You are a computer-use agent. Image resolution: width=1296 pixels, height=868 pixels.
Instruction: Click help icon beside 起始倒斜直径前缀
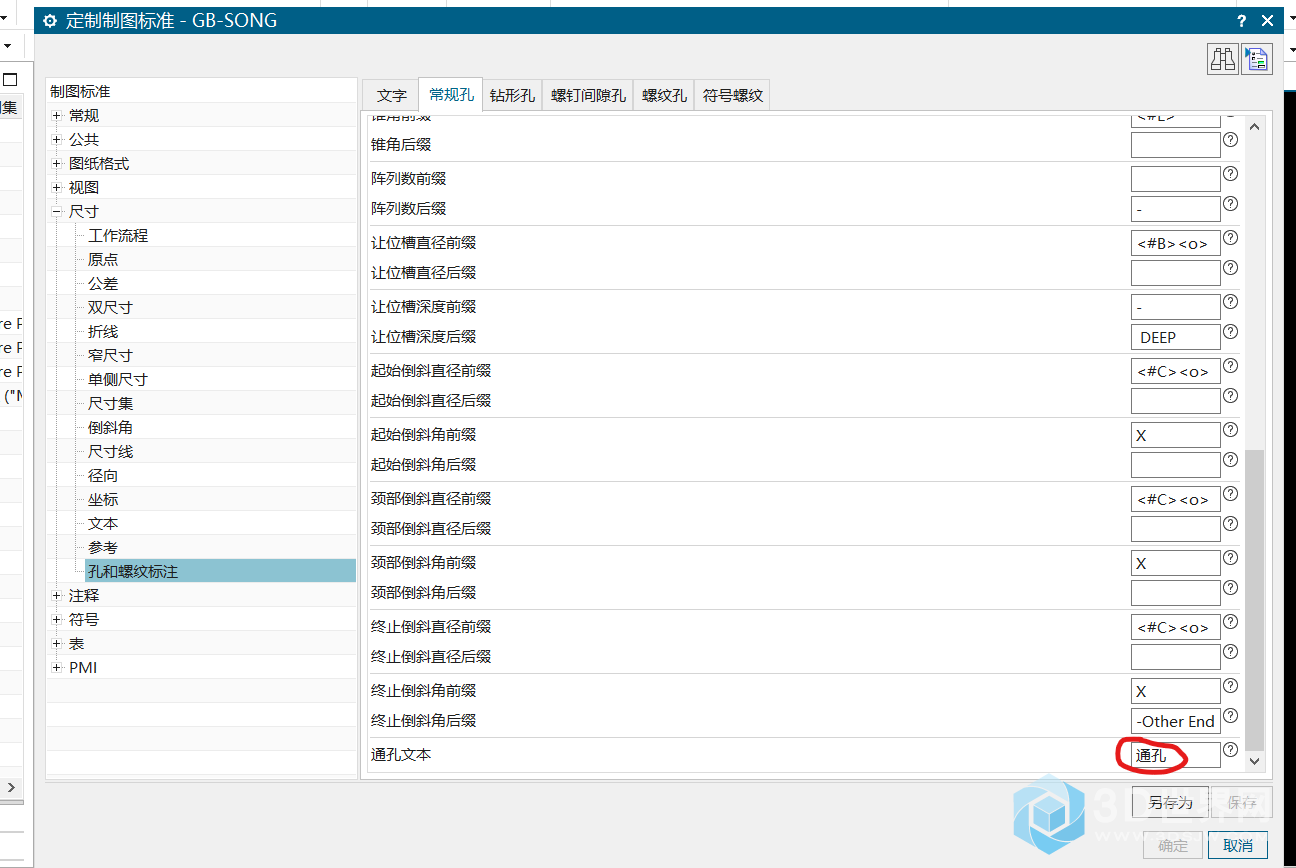point(1230,366)
